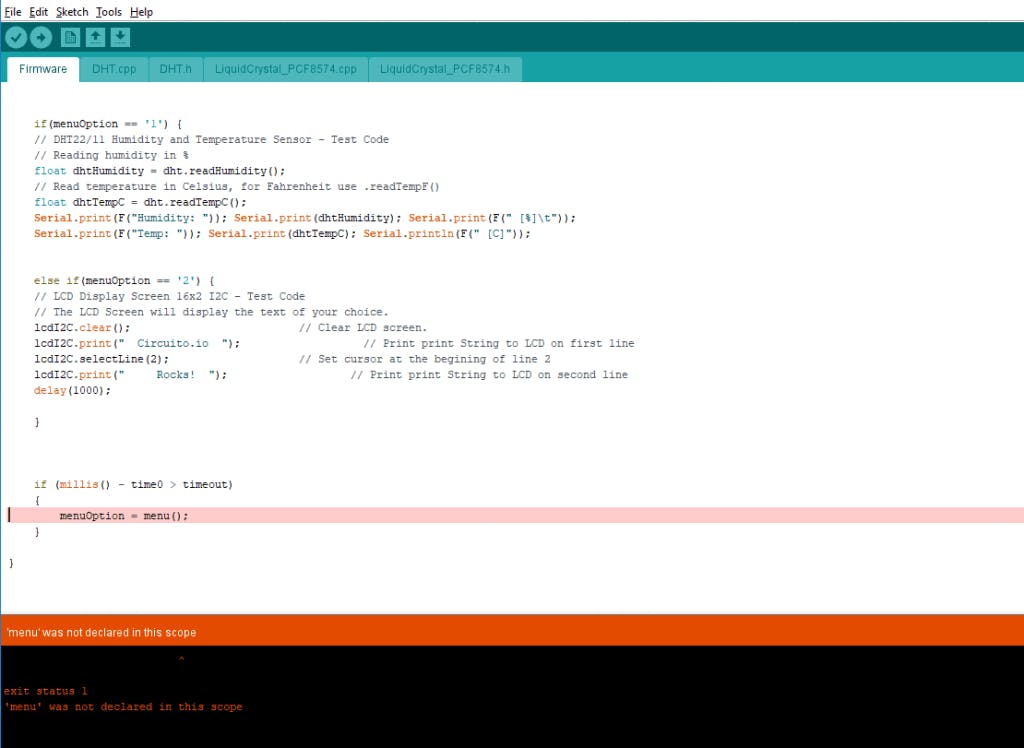
Task: Select the DHT.h tab
Action: 175,69
